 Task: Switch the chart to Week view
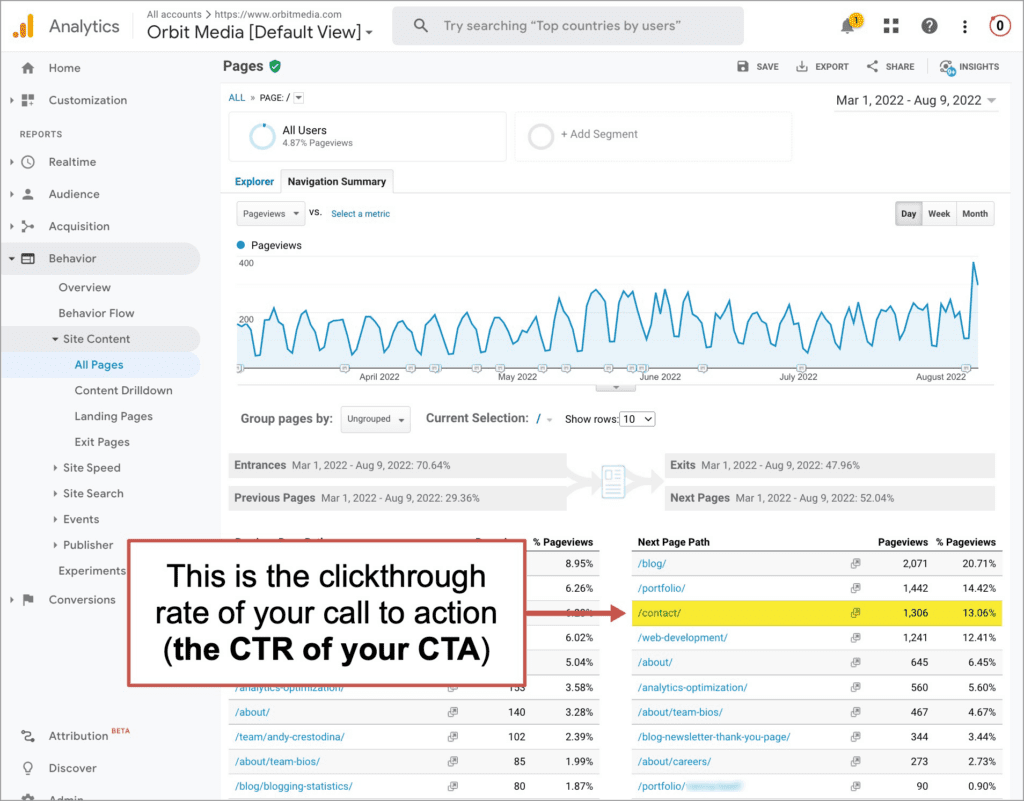click(x=939, y=213)
